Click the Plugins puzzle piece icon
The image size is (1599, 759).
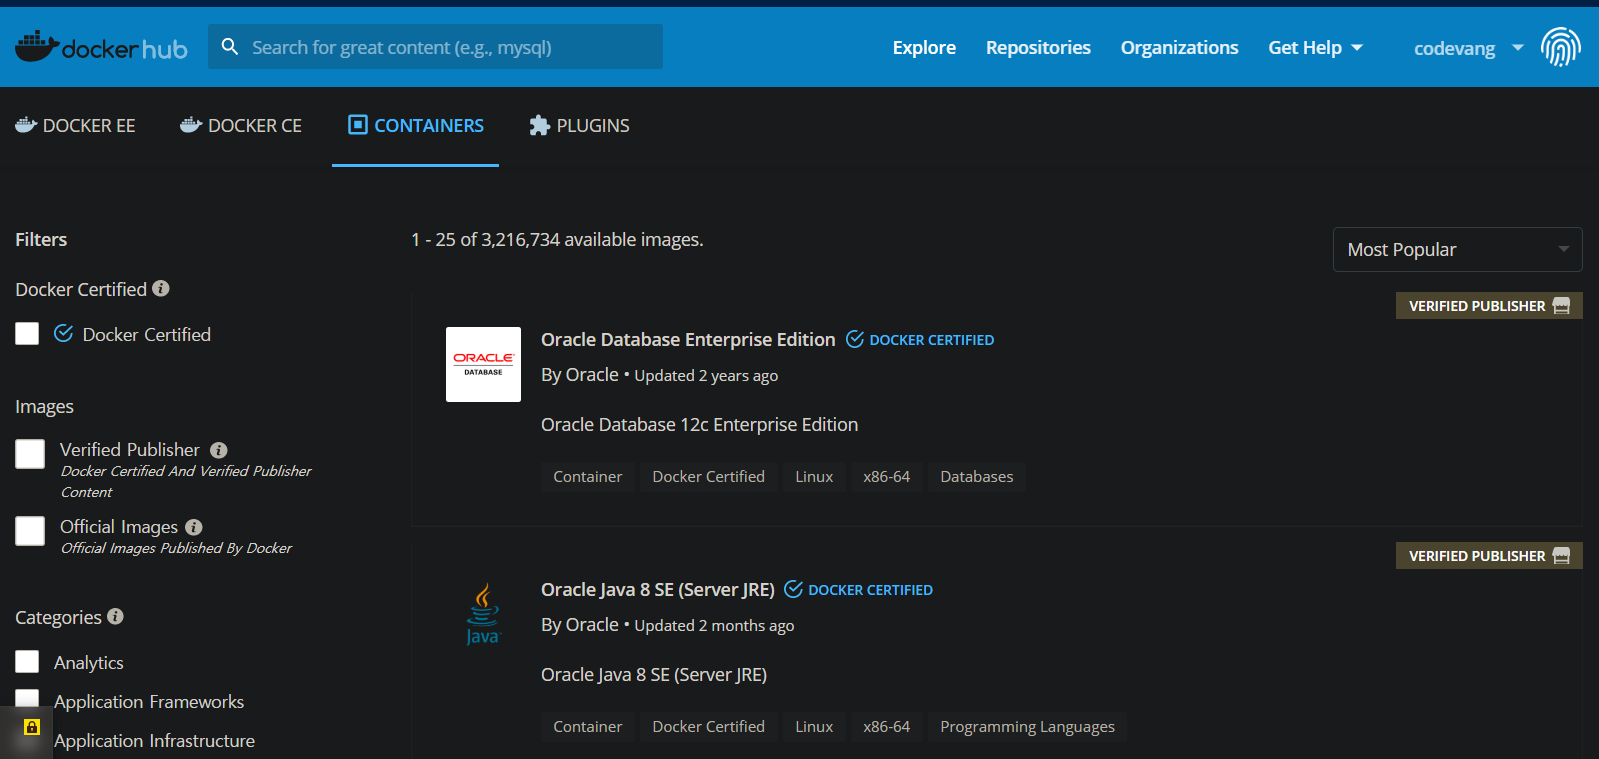540,125
